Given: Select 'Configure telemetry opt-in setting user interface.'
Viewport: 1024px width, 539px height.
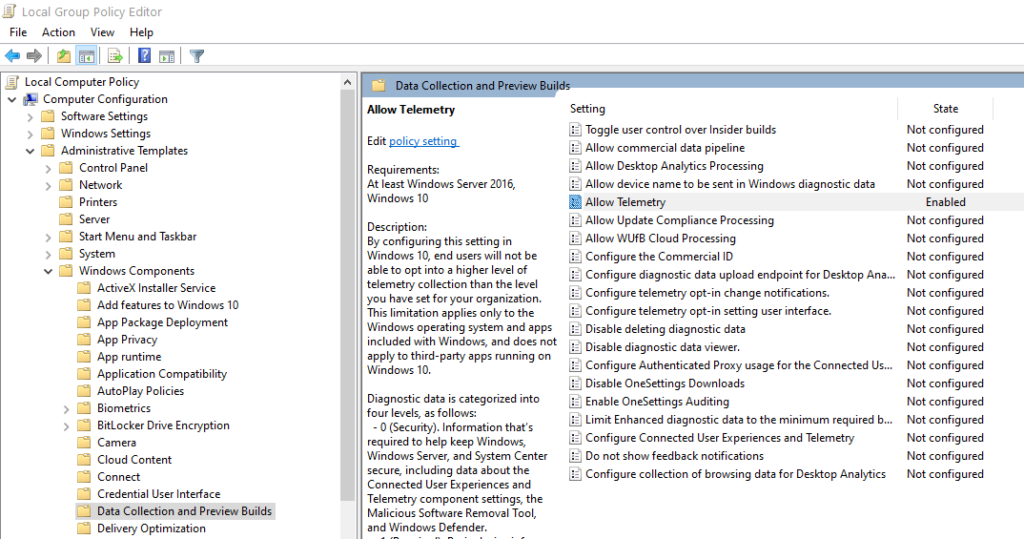Looking at the screenshot, I should [708, 311].
